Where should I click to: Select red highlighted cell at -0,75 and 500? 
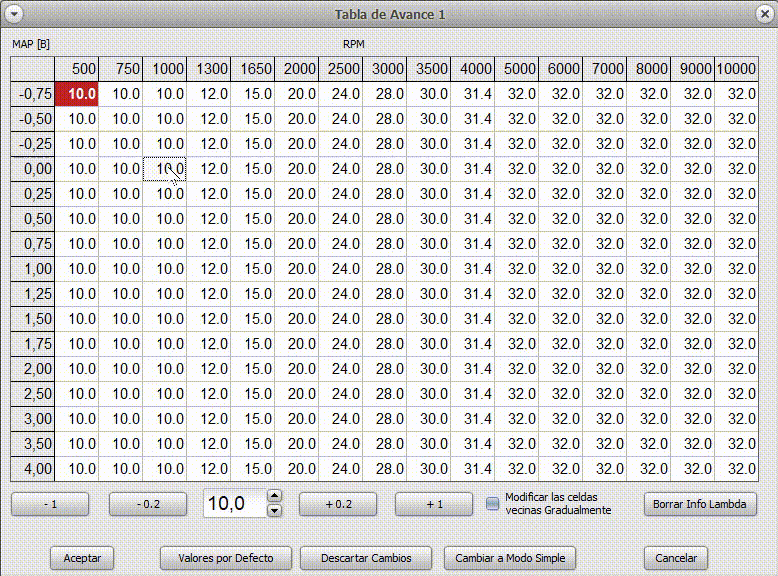(x=77, y=94)
